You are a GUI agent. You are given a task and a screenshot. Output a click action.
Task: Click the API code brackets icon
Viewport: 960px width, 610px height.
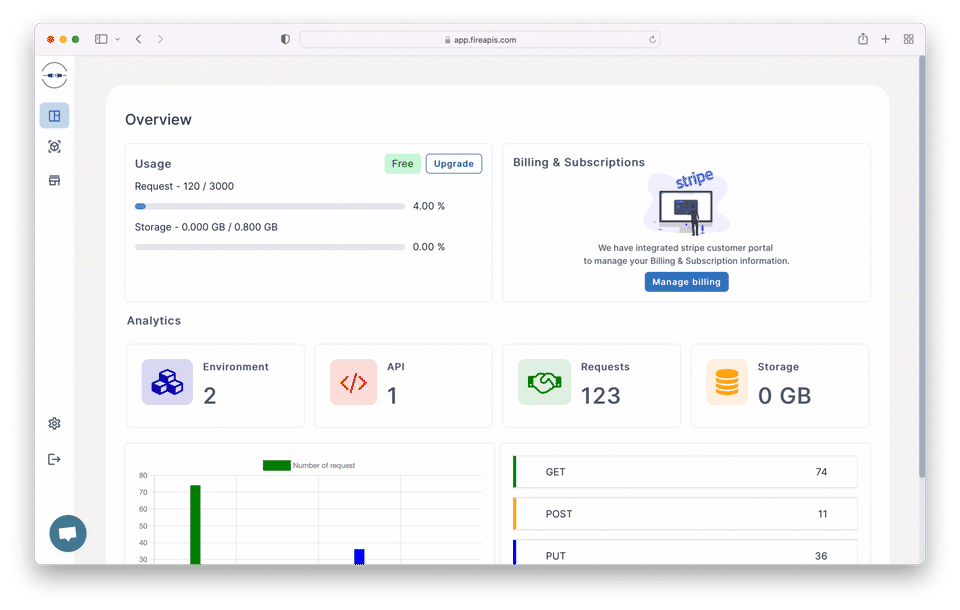[x=353, y=382]
